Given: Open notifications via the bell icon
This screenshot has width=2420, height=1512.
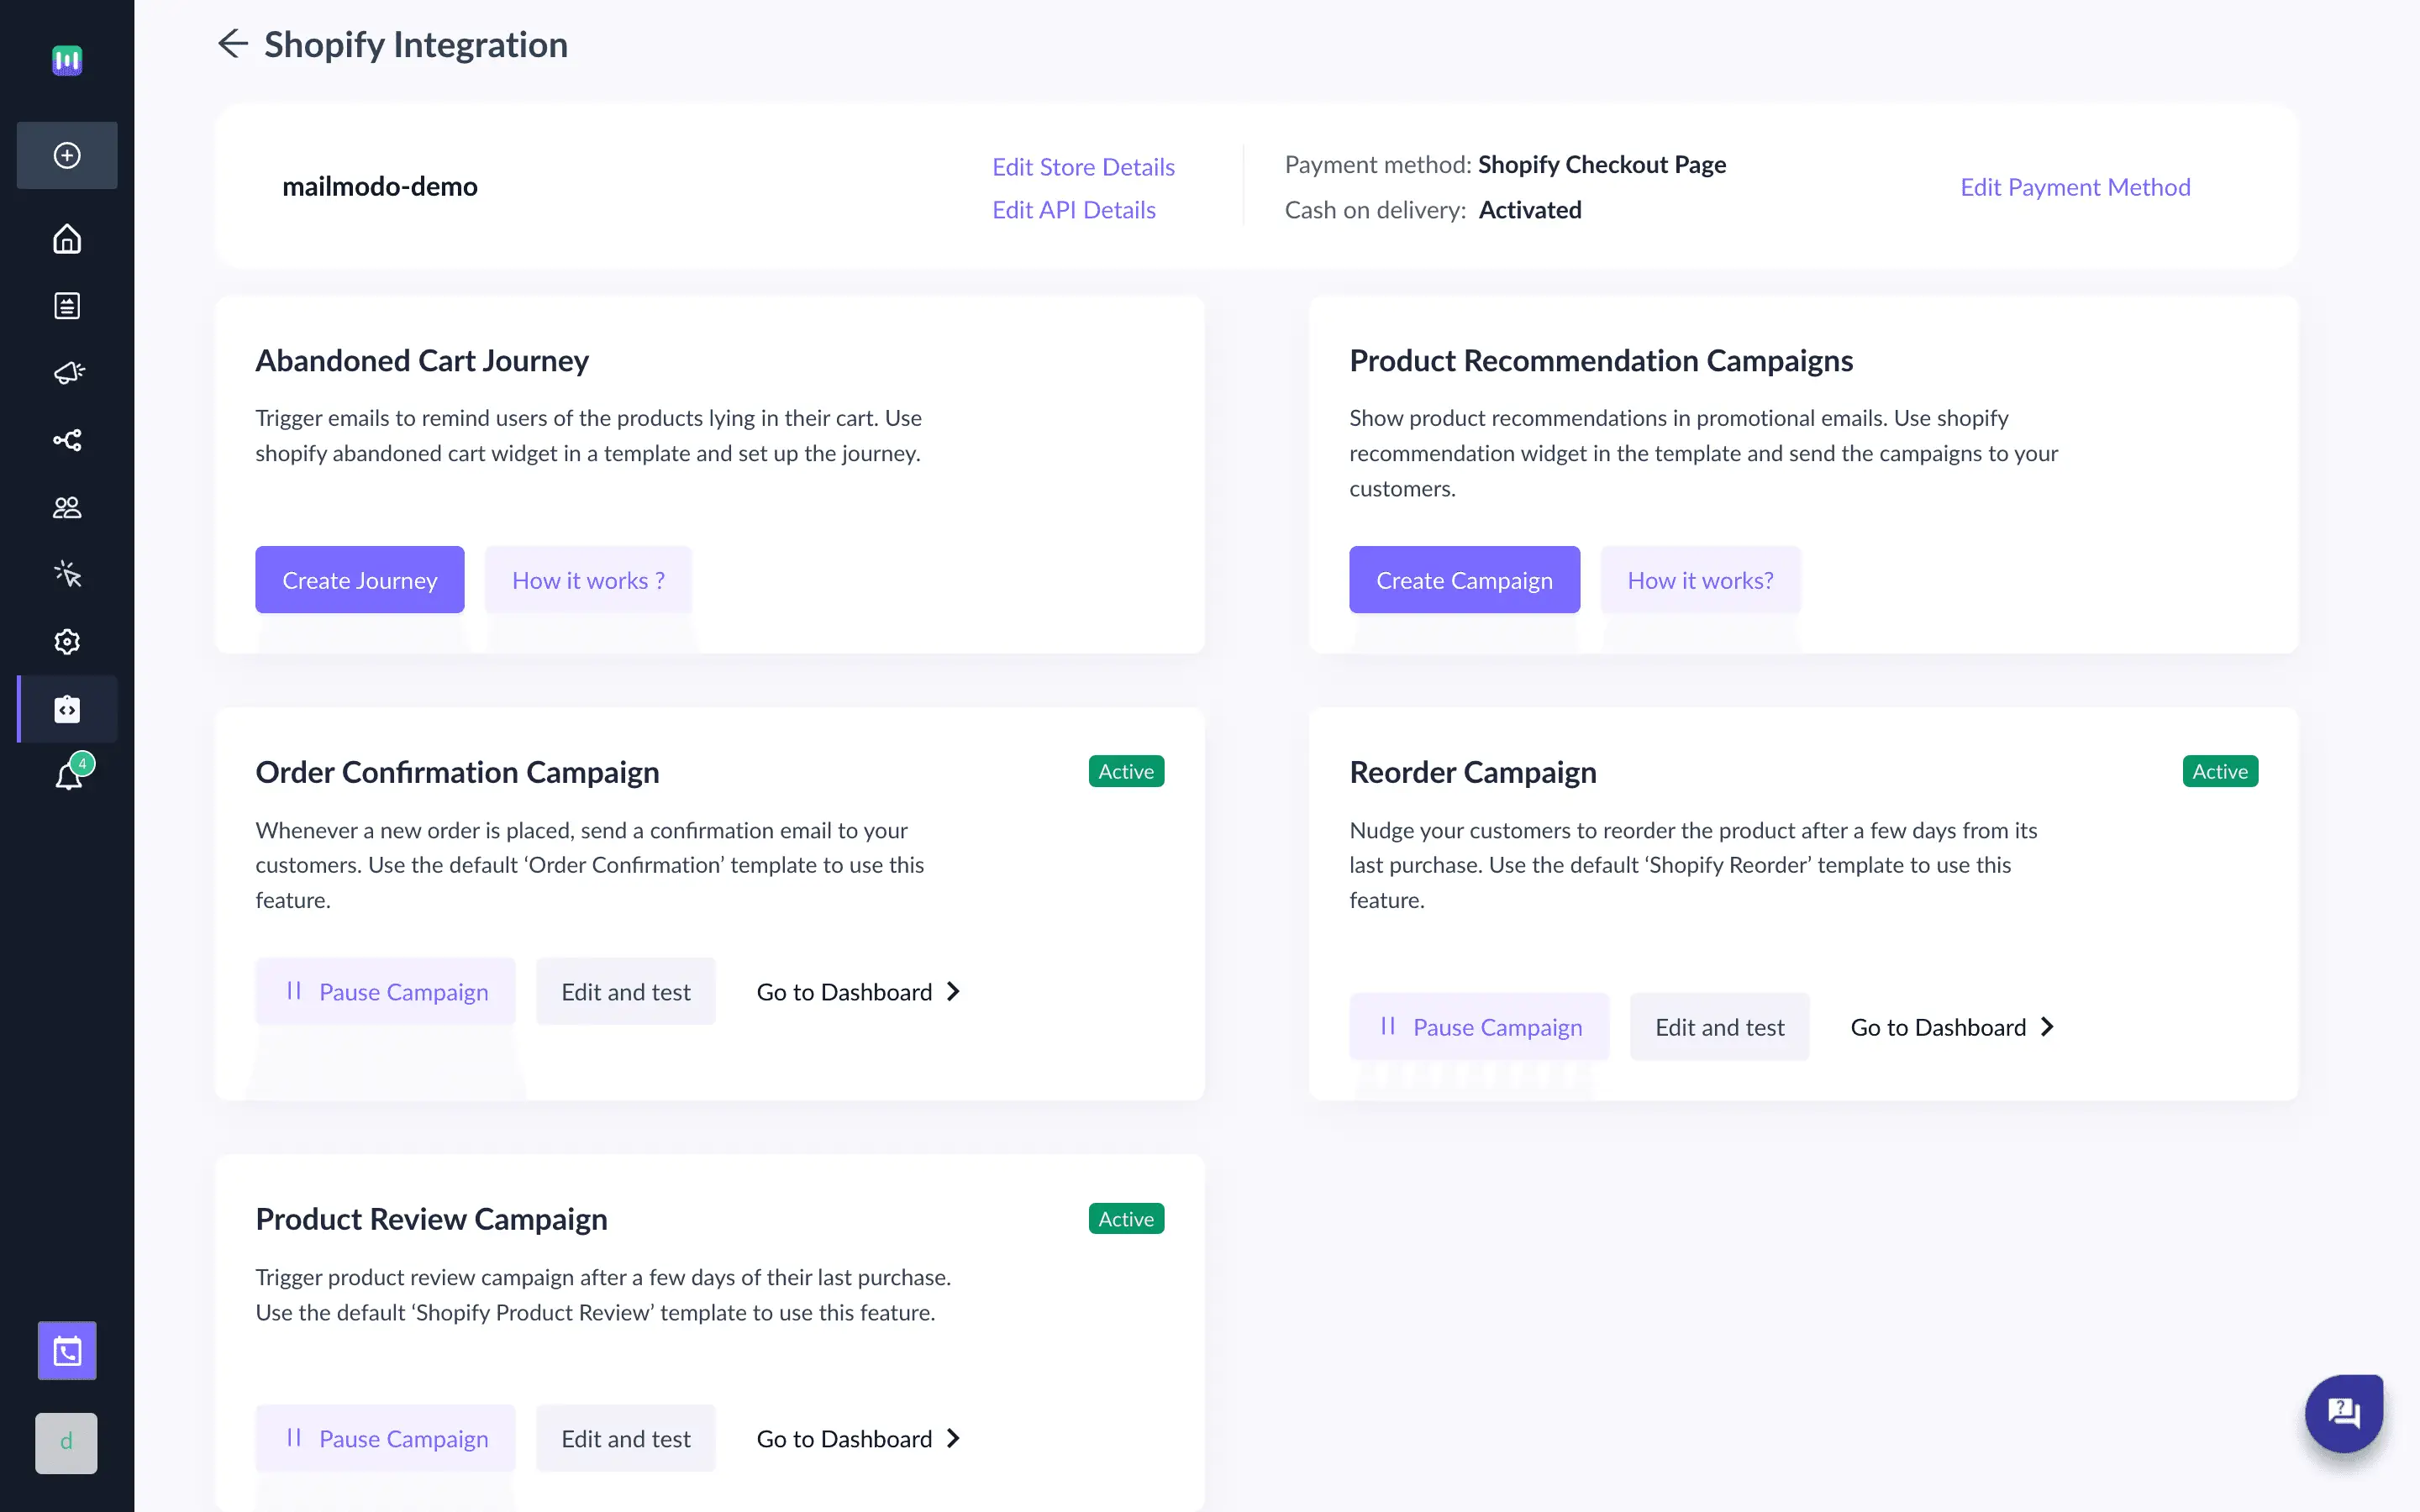Looking at the screenshot, I should pos(66,777).
